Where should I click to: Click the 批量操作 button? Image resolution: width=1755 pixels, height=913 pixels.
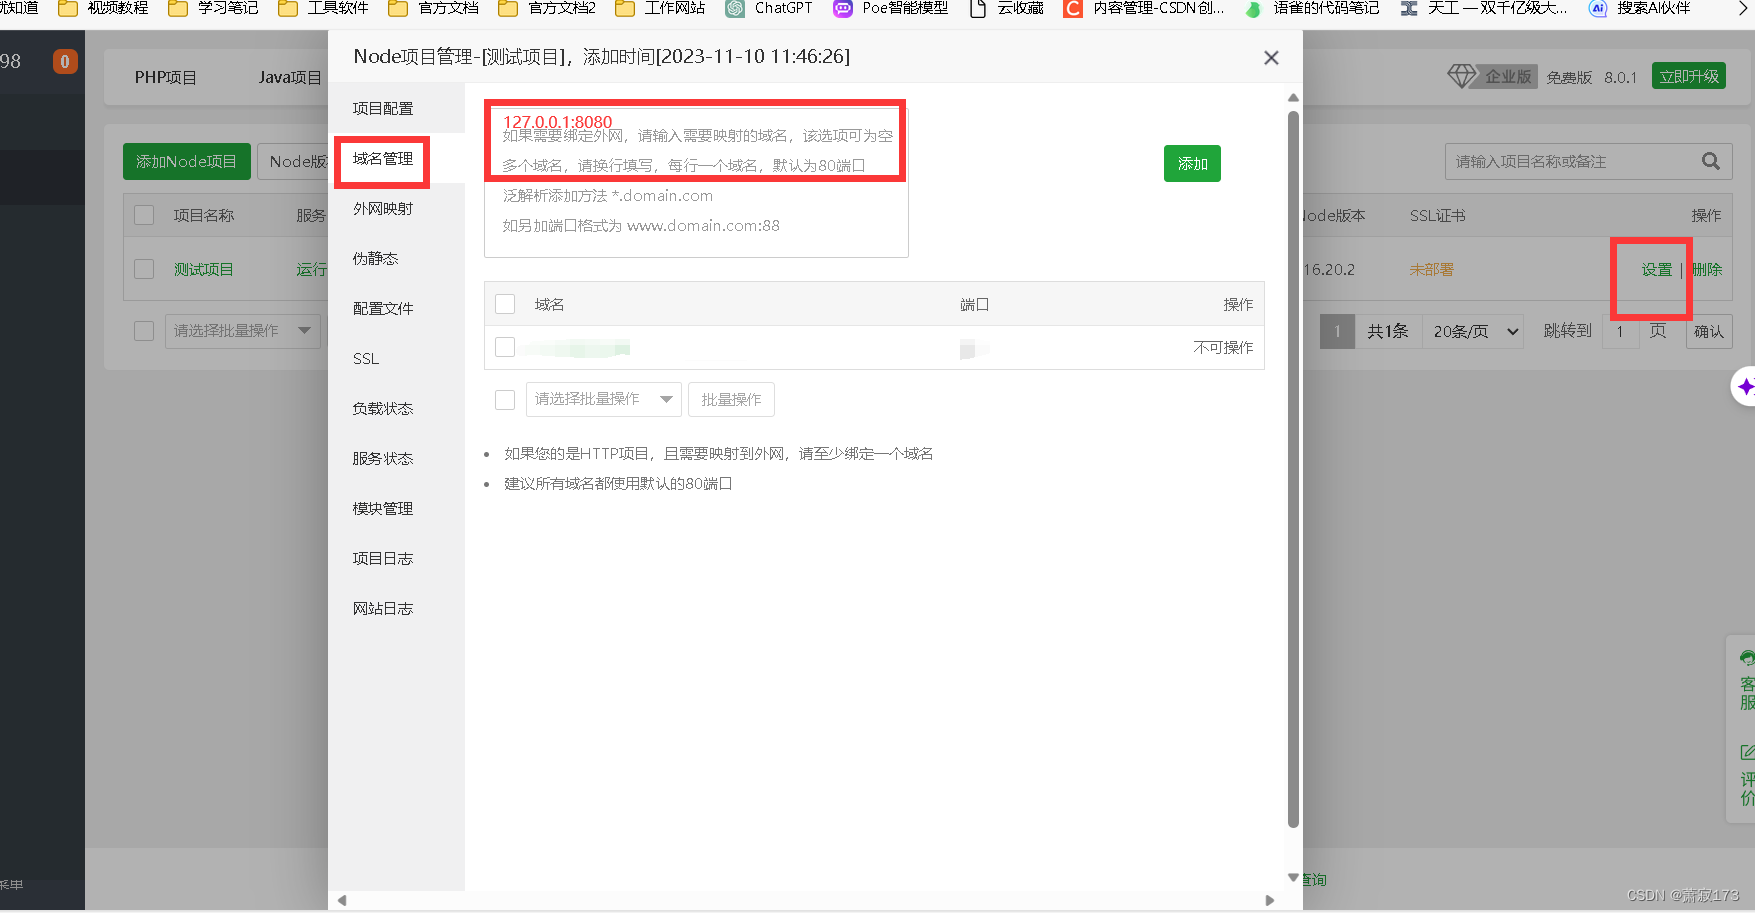click(x=731, y=399)
